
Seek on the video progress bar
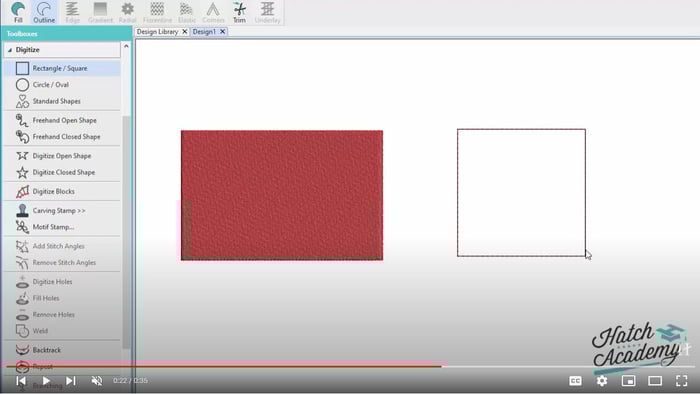click(350, 366)
